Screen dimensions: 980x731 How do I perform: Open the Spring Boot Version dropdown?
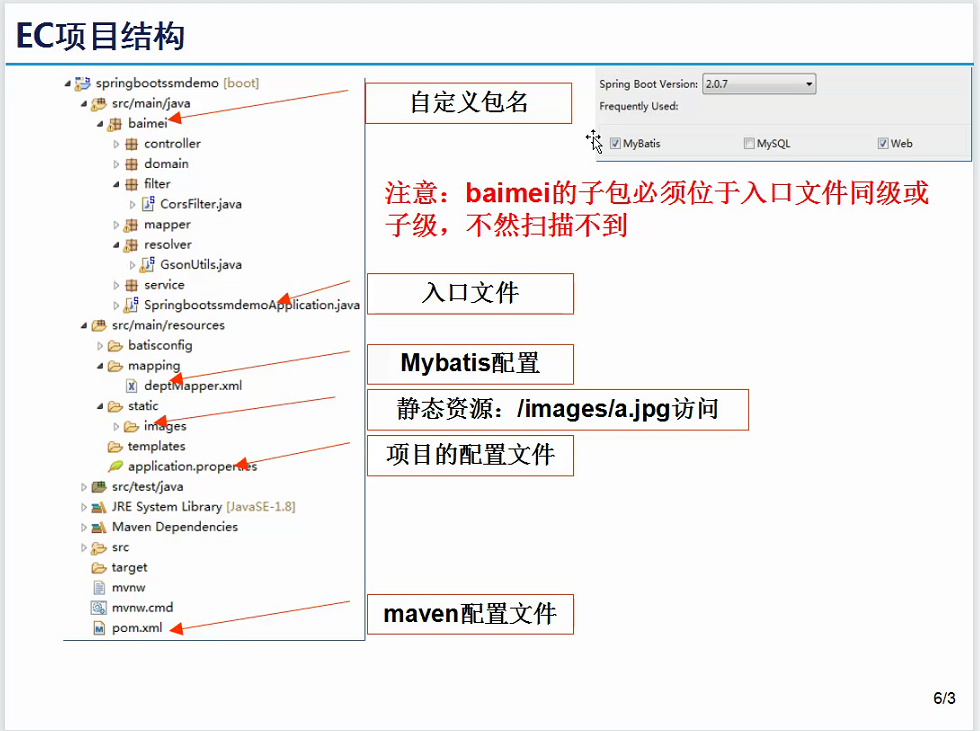pyautogui.click(x=759, y=84)
